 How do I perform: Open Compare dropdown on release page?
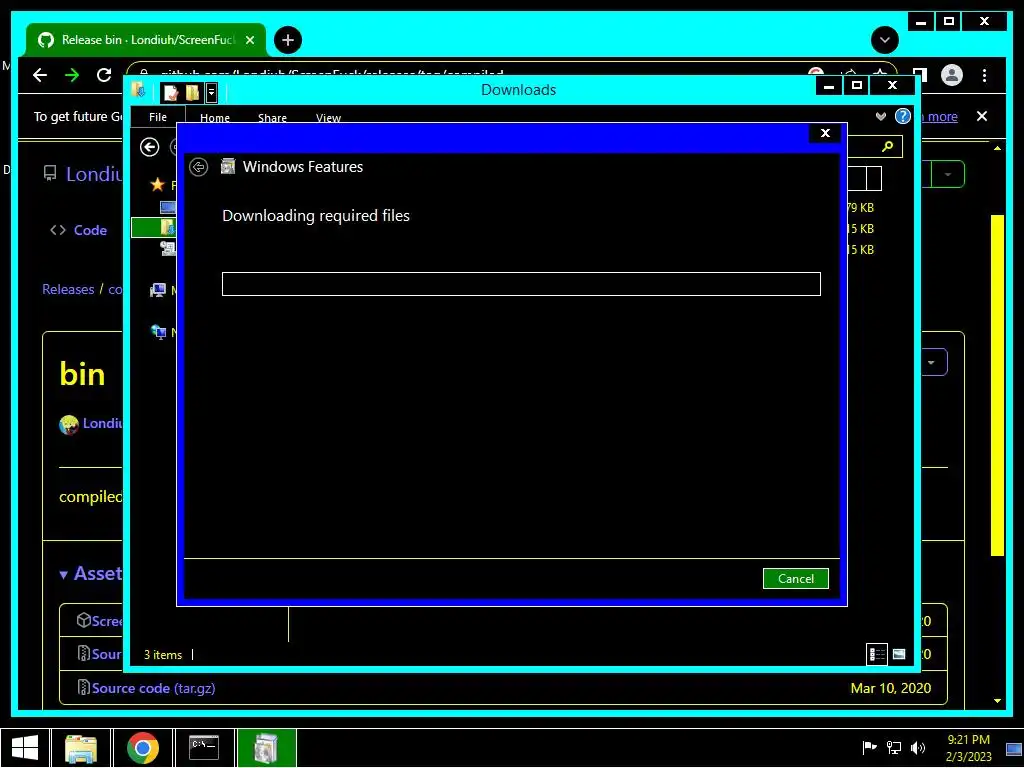(932, 362)
